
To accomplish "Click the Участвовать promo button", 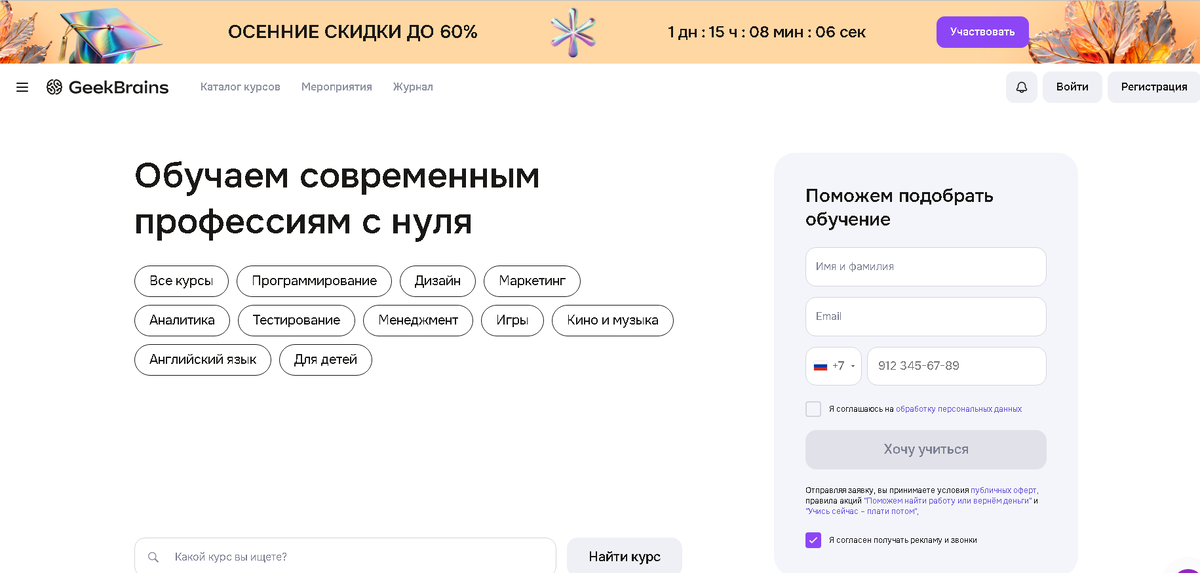I will coord(982,32).
